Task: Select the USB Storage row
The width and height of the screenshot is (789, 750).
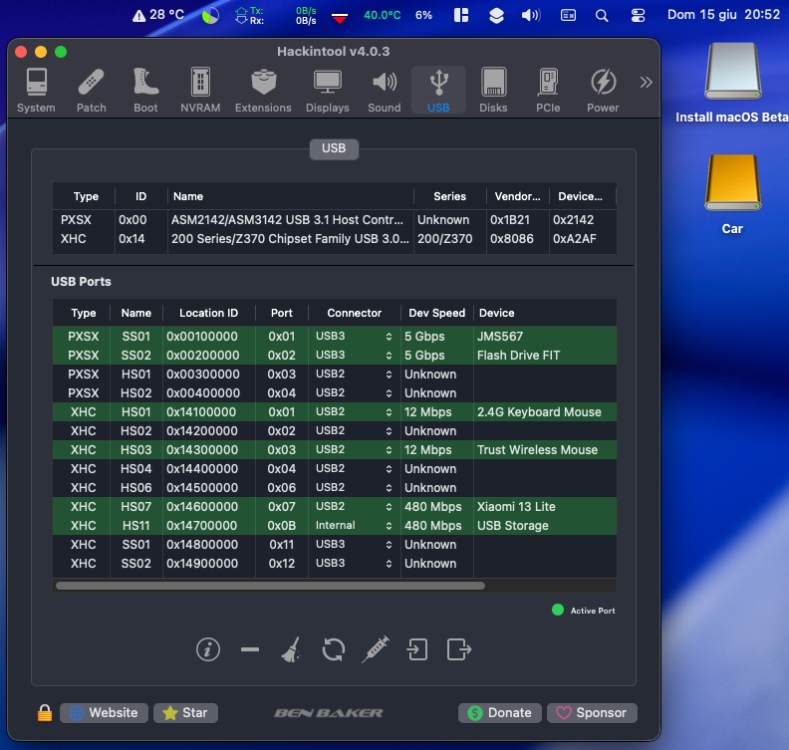Action: (335, 526)
